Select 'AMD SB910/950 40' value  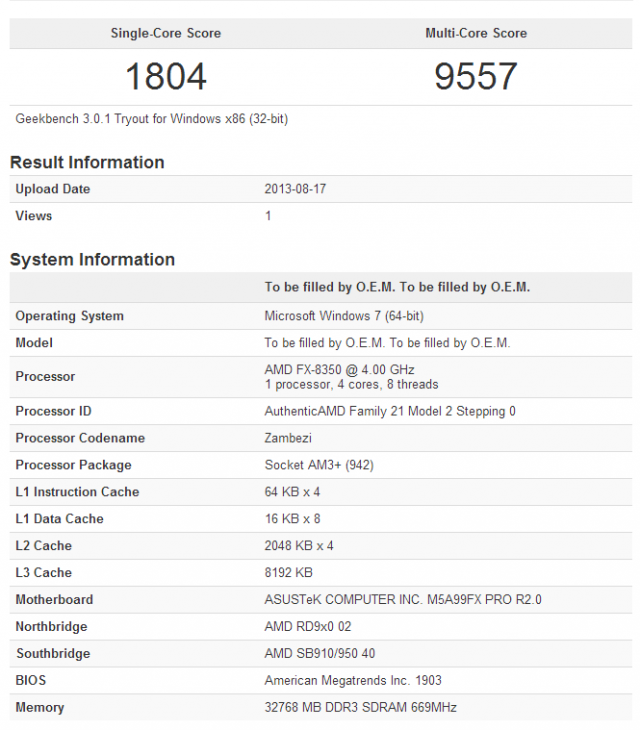tap(320, 654)
